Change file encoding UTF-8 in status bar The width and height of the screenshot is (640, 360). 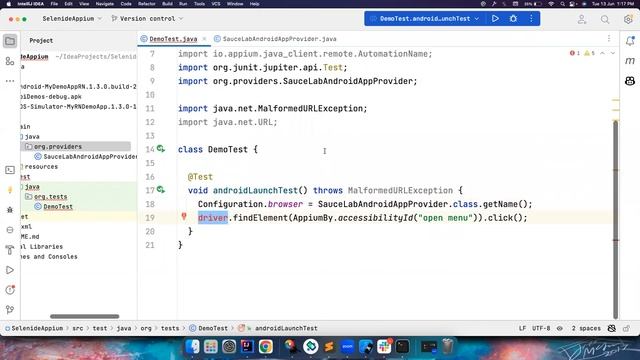point(541,328)
